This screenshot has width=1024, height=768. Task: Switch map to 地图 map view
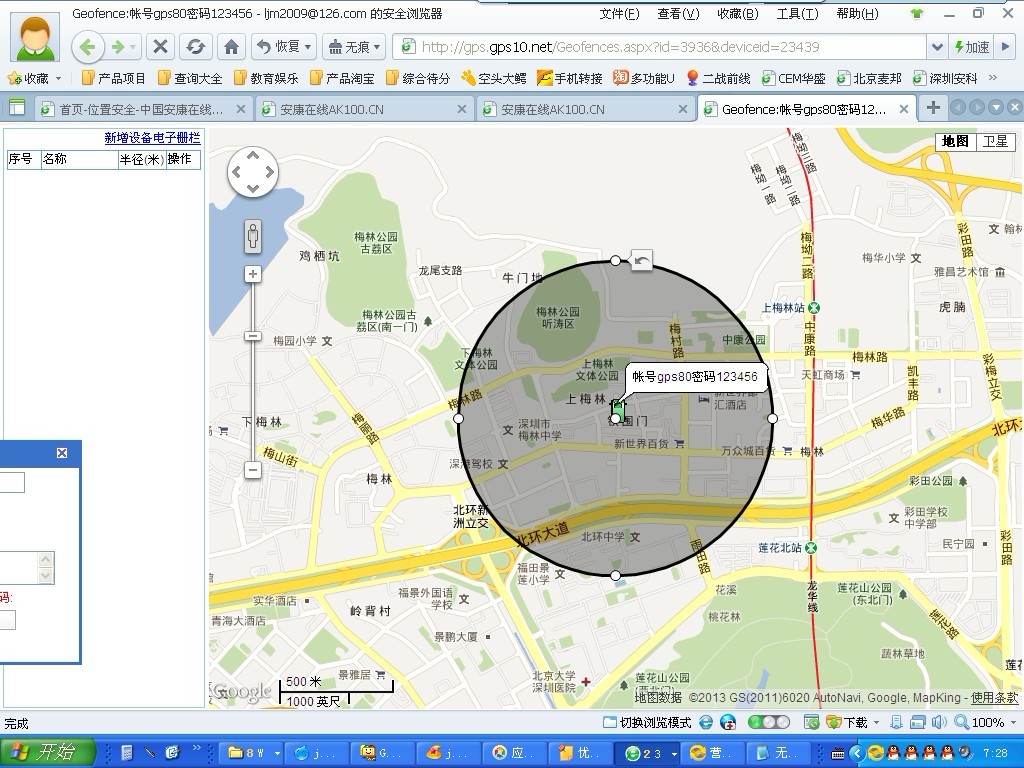(955, 141)
